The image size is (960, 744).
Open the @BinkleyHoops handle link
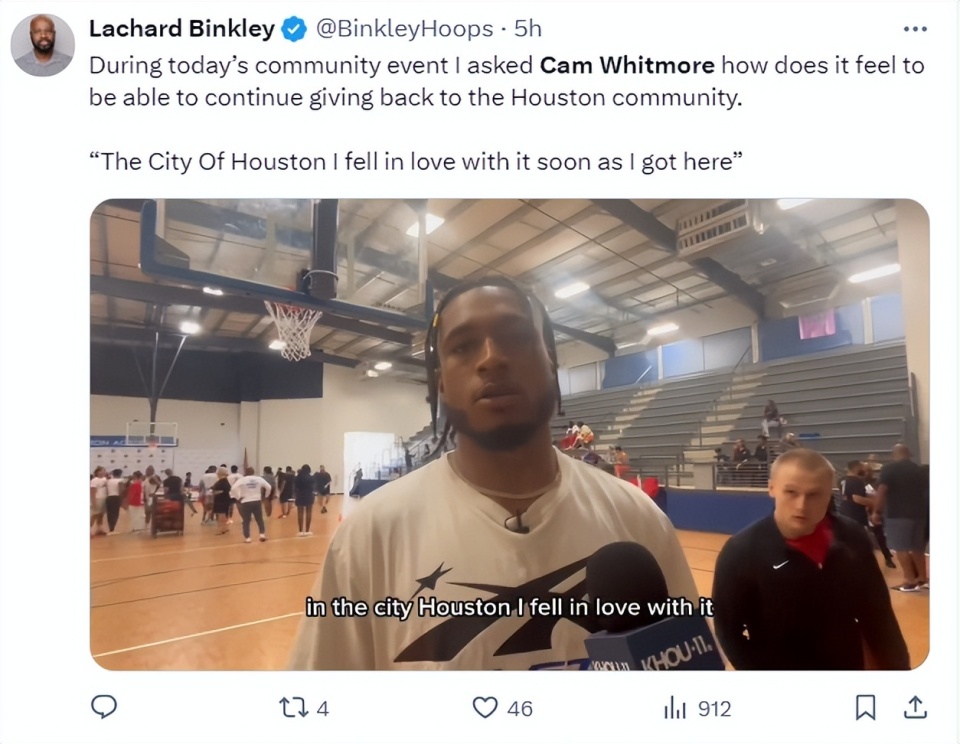(404, 29)
